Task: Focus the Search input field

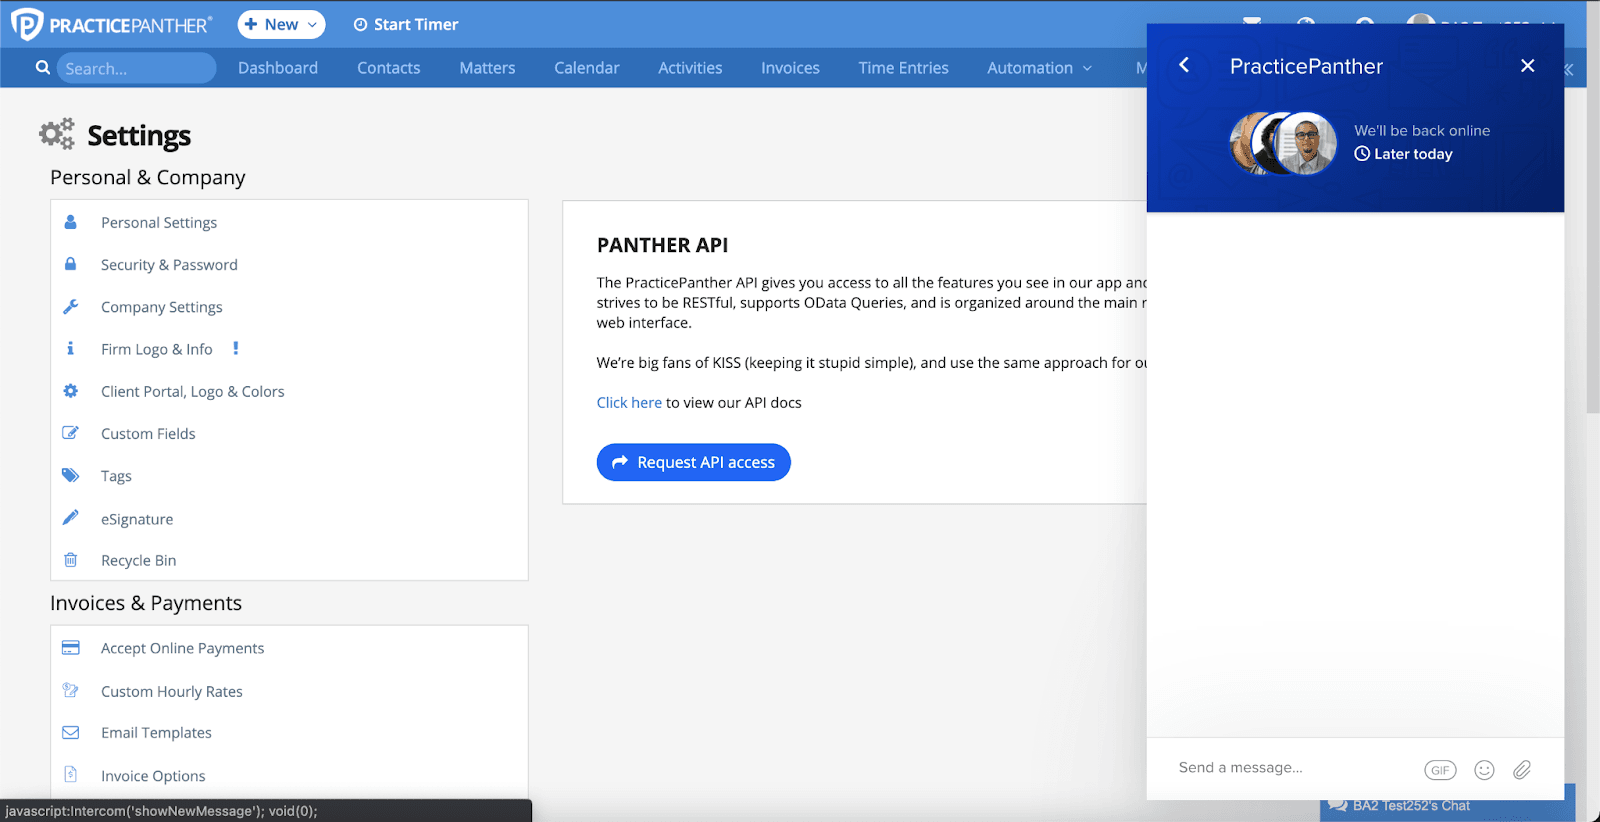Action: pyautogui.click(x=136, y=68)
